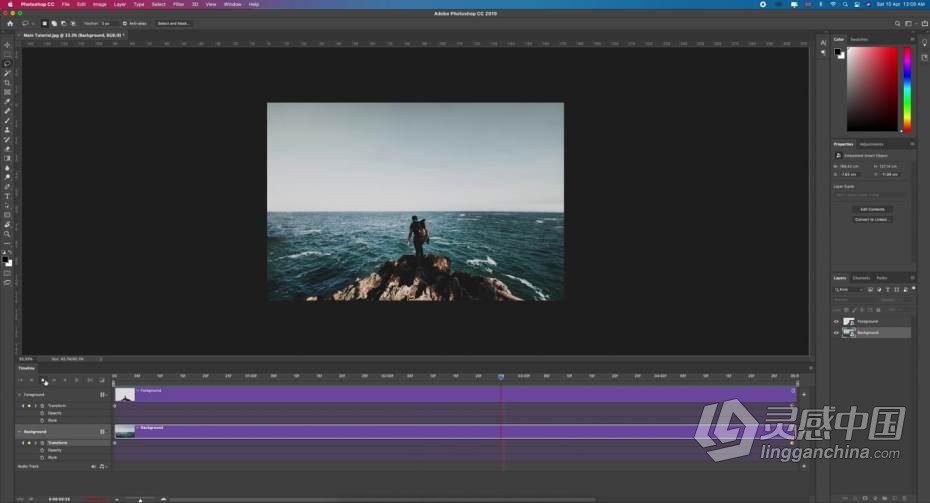Image resolution: width=930 pixels, height=503 pixels.
Task: Open the Filter menu
Action: tap(179, 4)
